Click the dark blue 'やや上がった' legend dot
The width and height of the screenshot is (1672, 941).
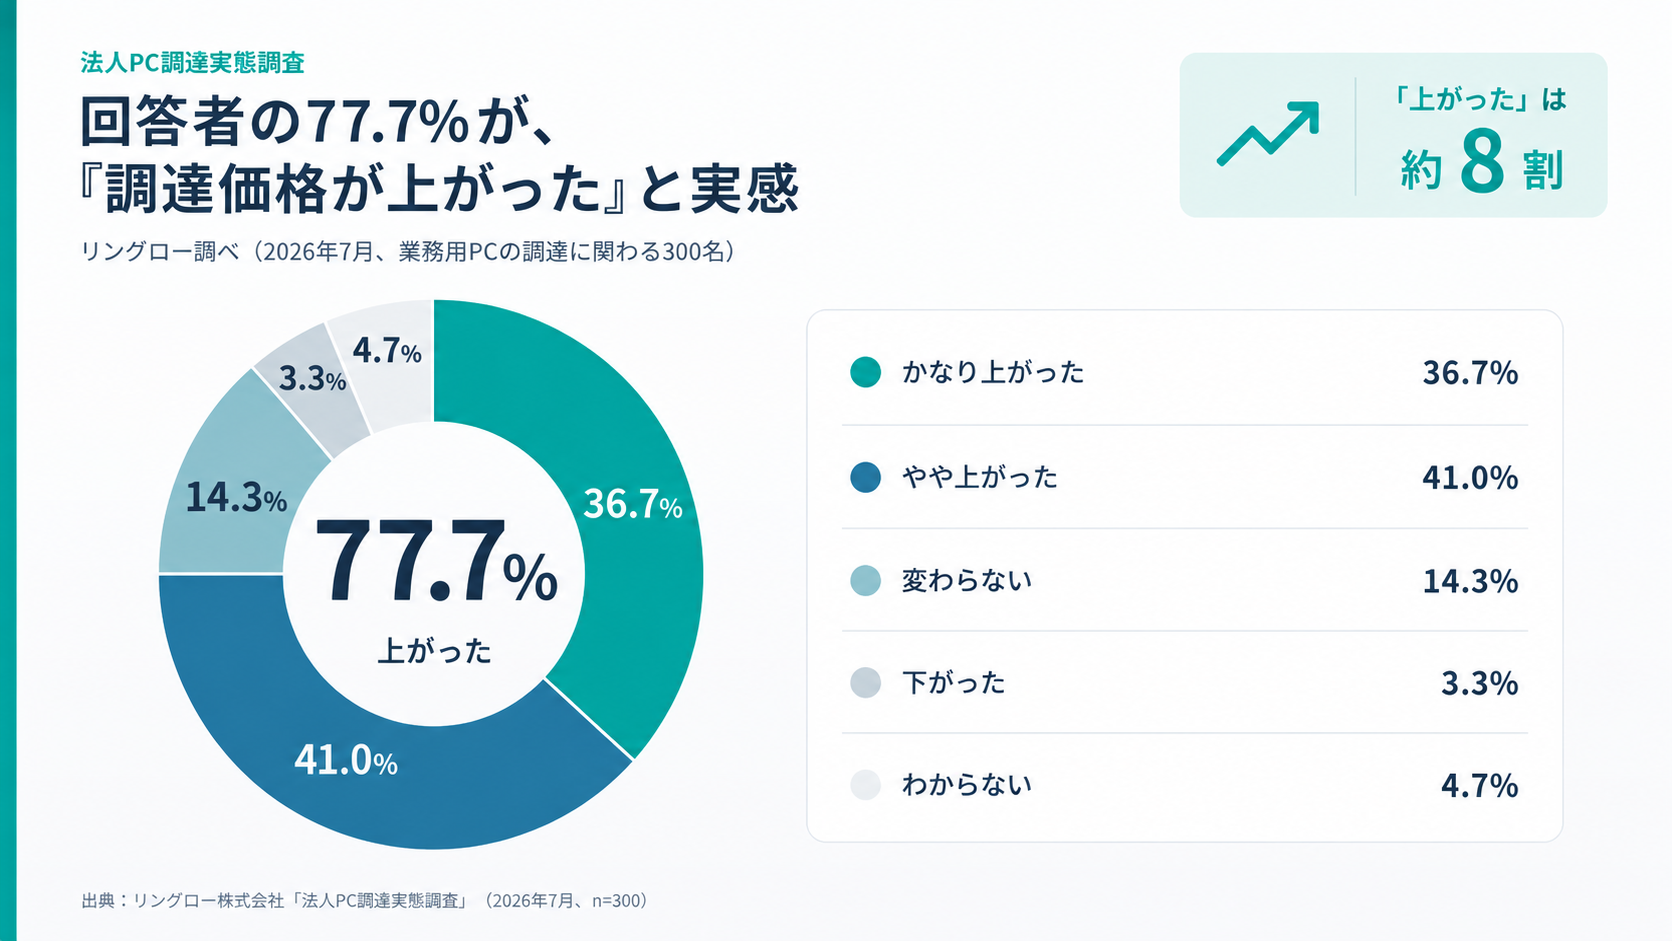[x=865, y=477]
